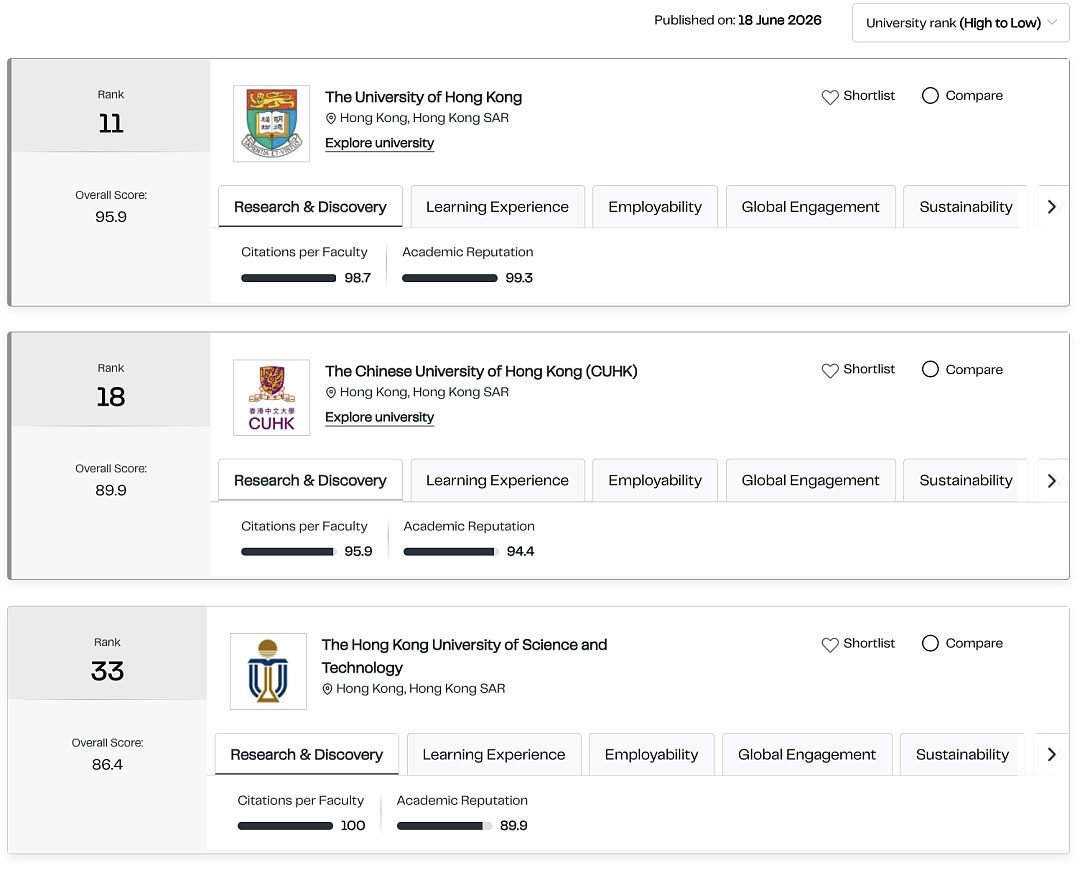Viewport: 1080px width, 870px height.
Task: Open Sustainability tab in HKUST card
Action: 962,754
